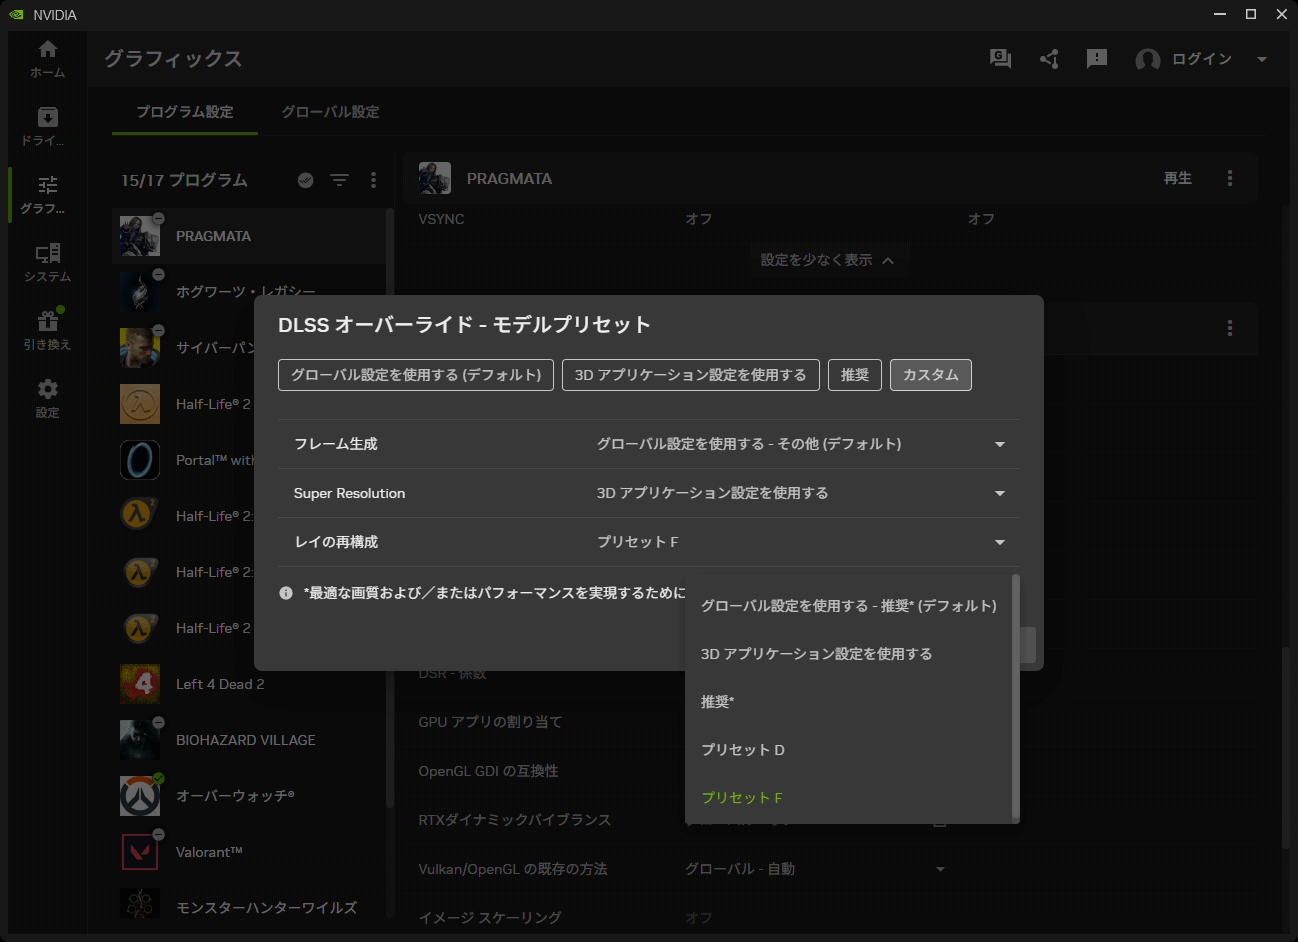
Task: Click the share icon in the top bar
Action: tap(1049, 59)
